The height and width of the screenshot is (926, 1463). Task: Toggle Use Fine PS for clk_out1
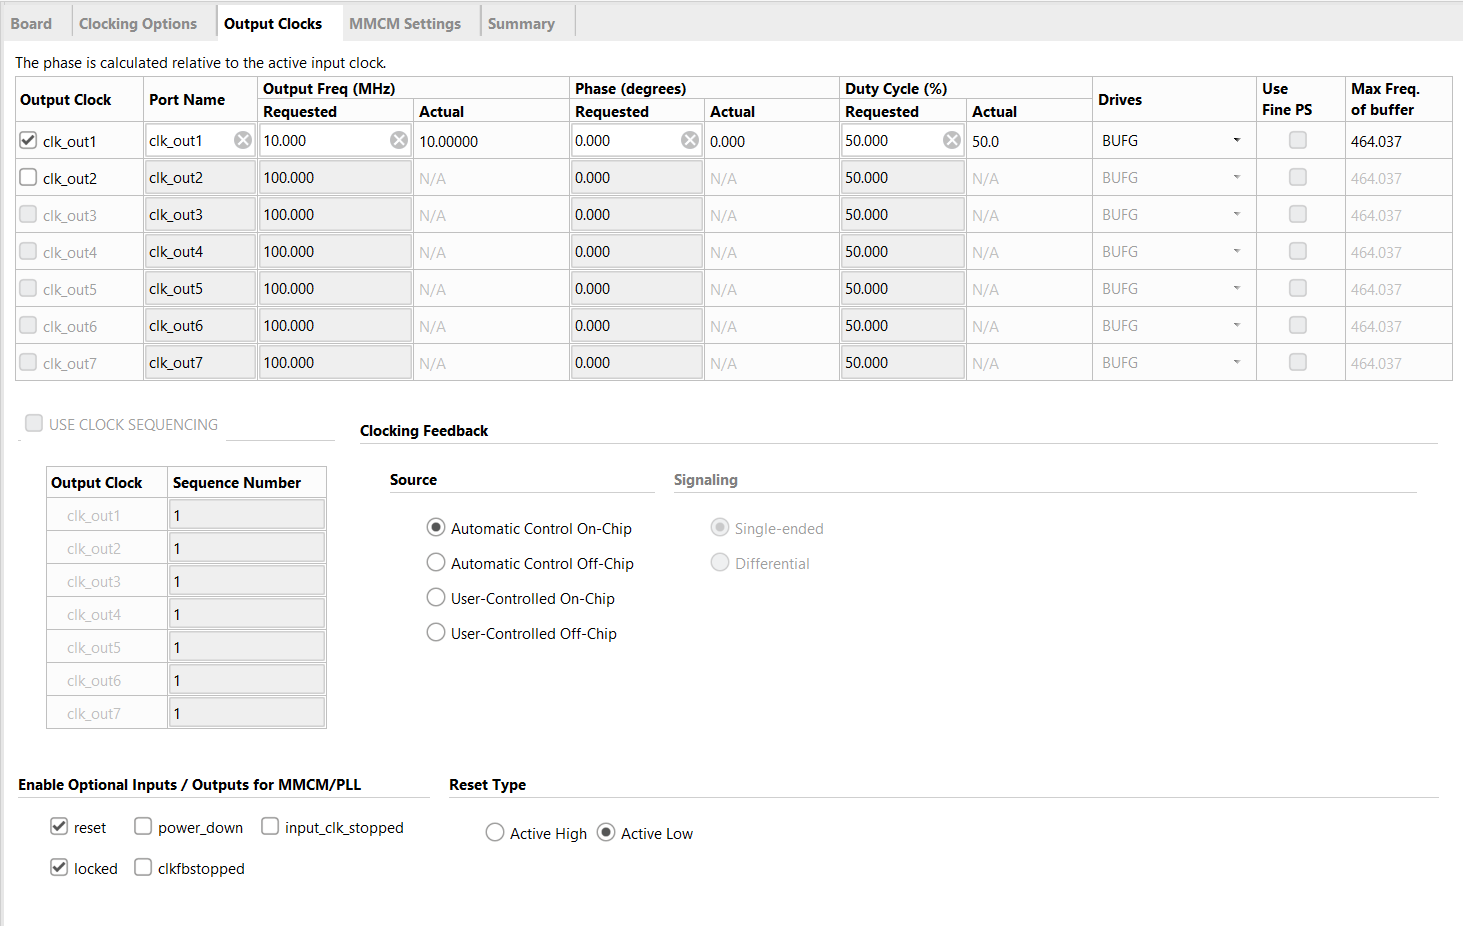coord(1298,140)
